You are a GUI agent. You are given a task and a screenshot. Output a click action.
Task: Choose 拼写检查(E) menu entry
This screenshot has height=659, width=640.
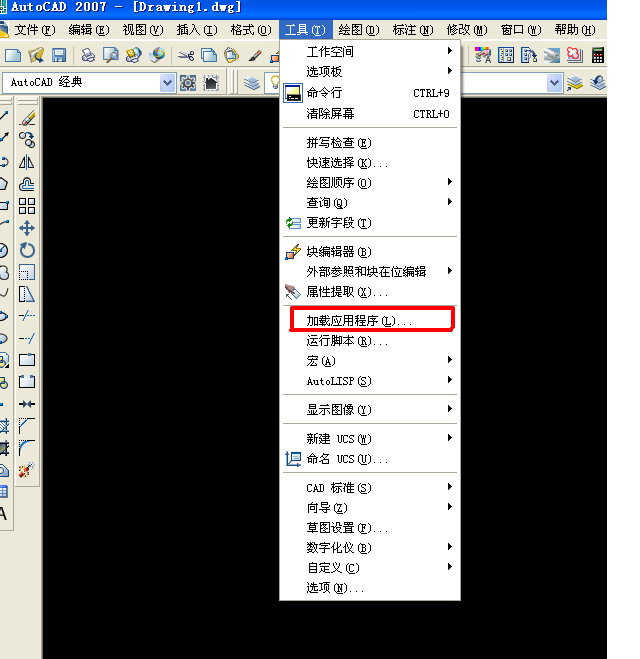370,143
